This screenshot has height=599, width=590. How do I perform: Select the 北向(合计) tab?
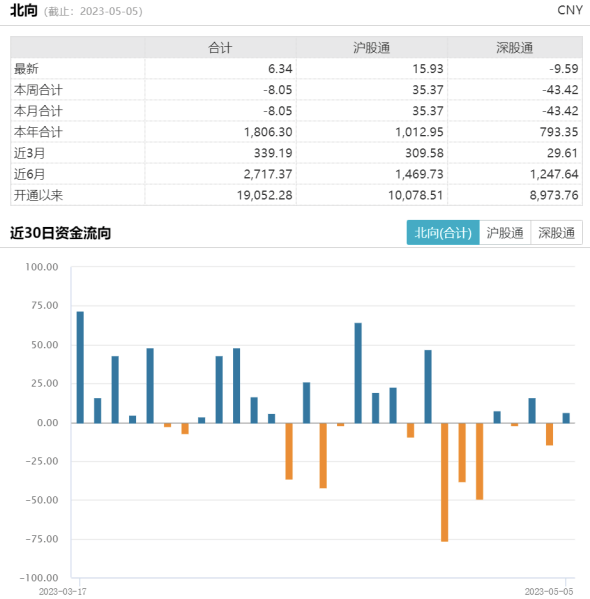[443, 233]
